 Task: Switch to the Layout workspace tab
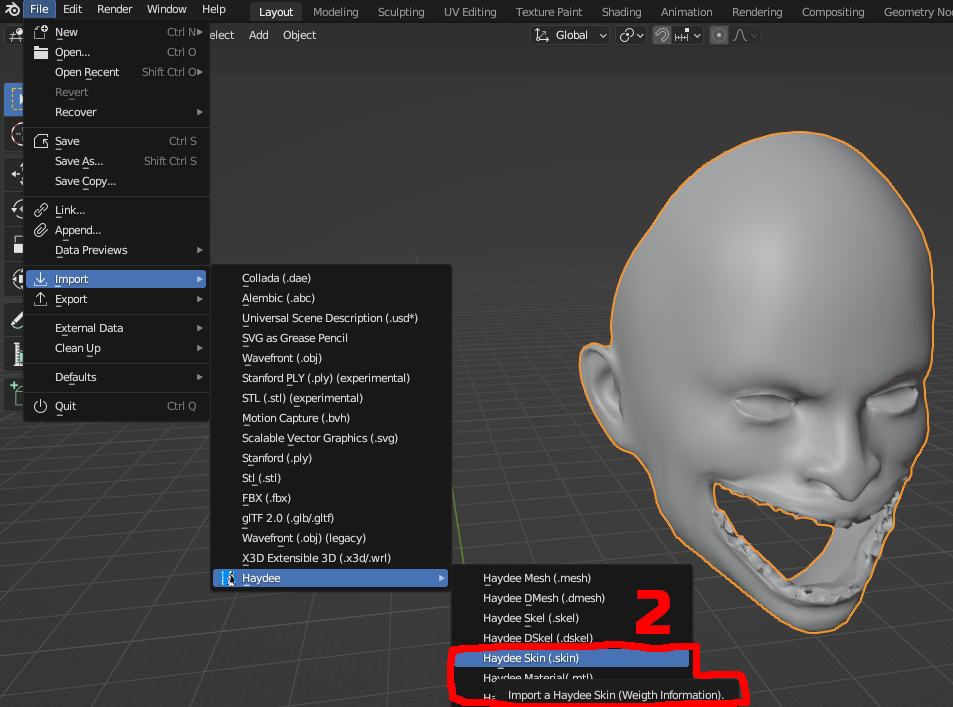276,12
